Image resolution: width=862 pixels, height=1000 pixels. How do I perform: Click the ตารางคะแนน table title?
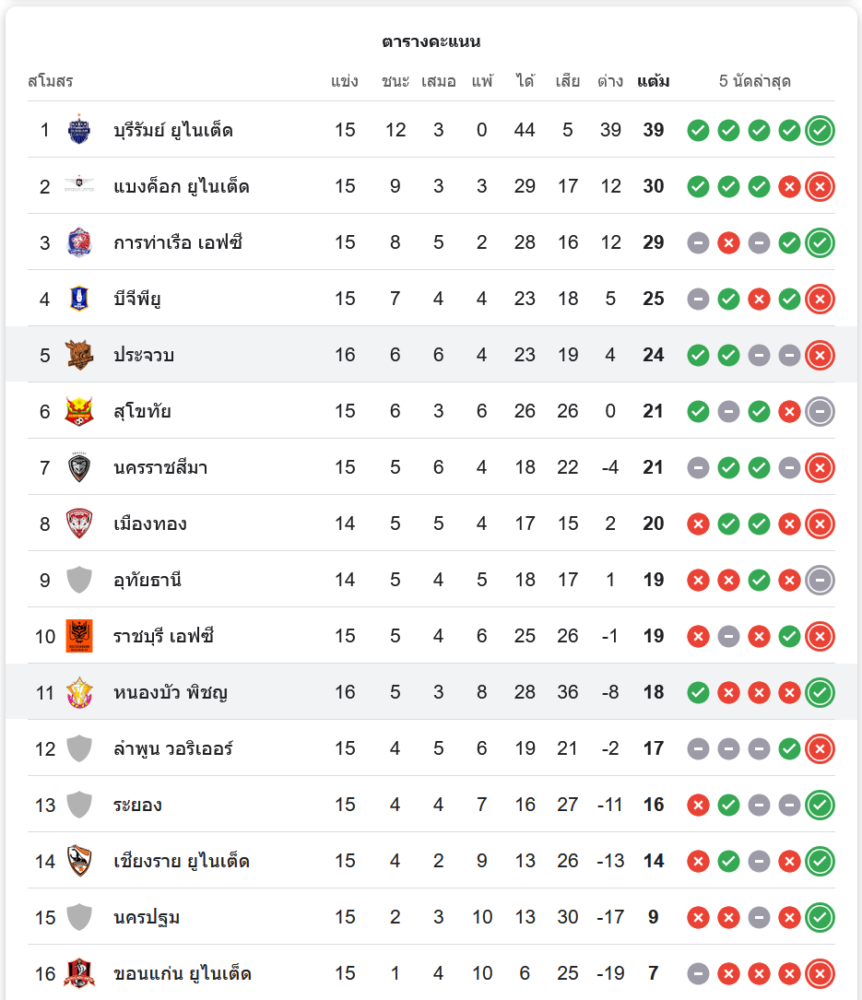431,41
